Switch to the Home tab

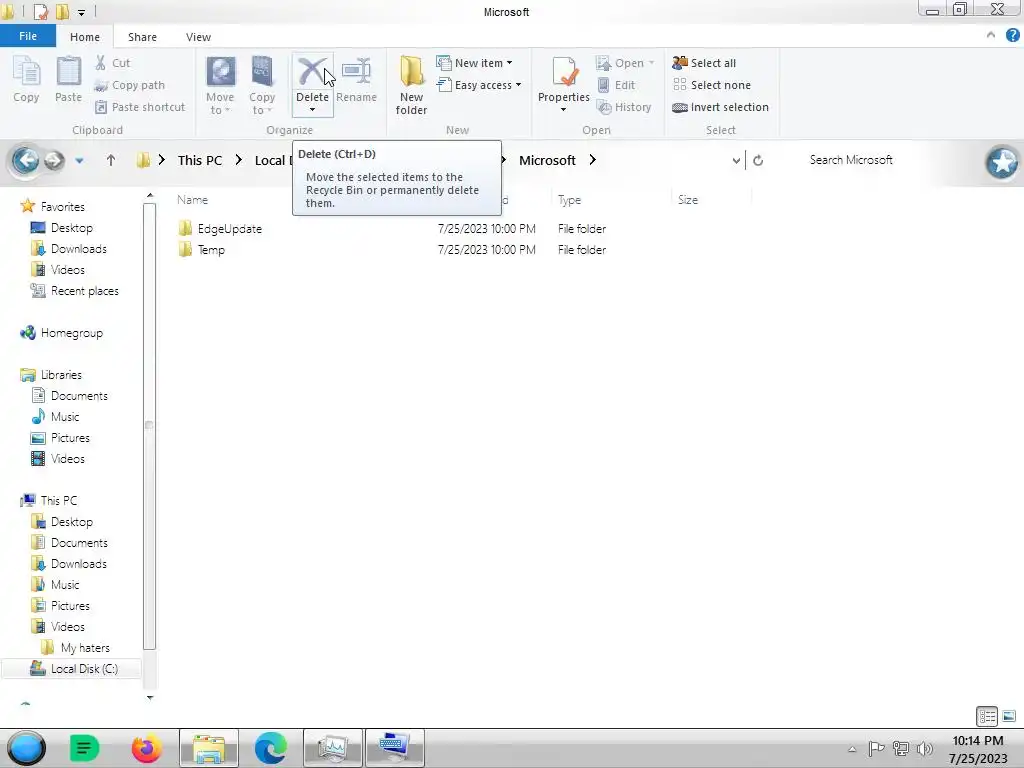pos(85,37)
